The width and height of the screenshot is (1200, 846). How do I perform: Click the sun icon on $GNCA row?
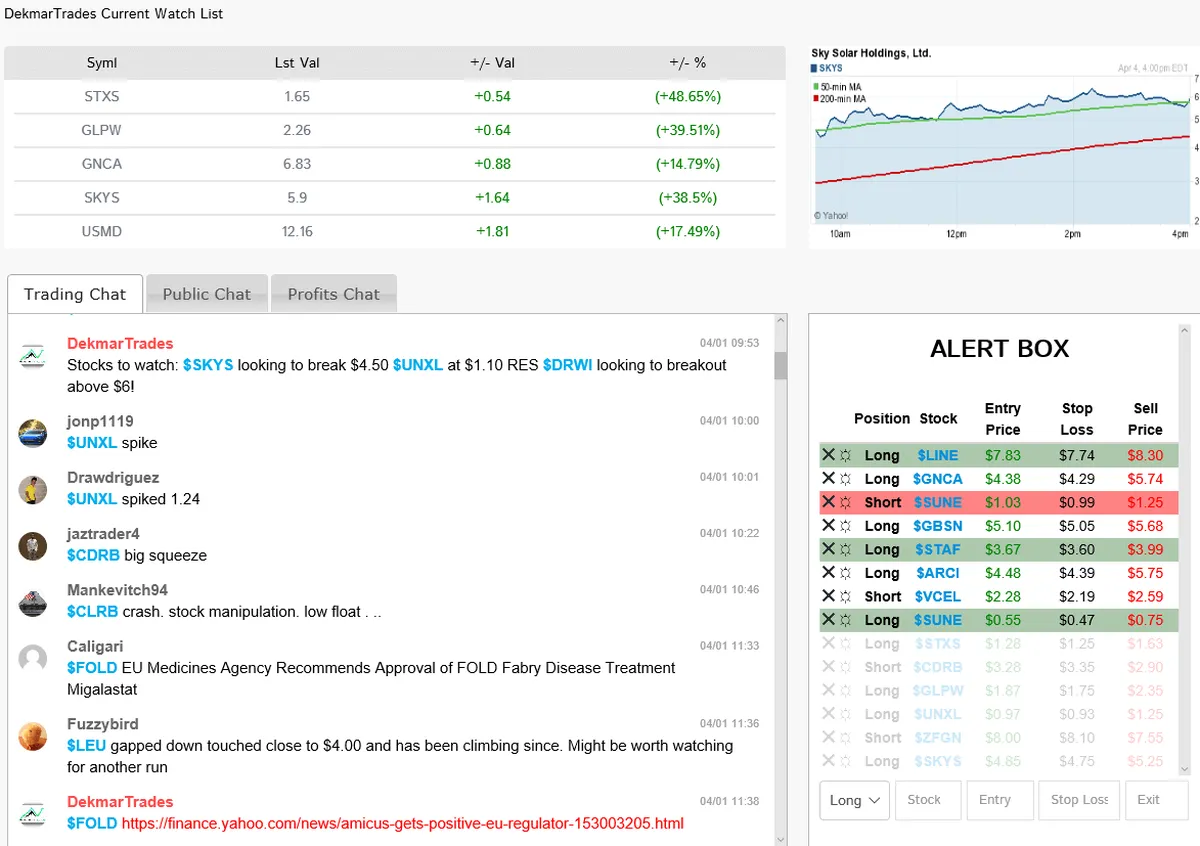(845, 479)
